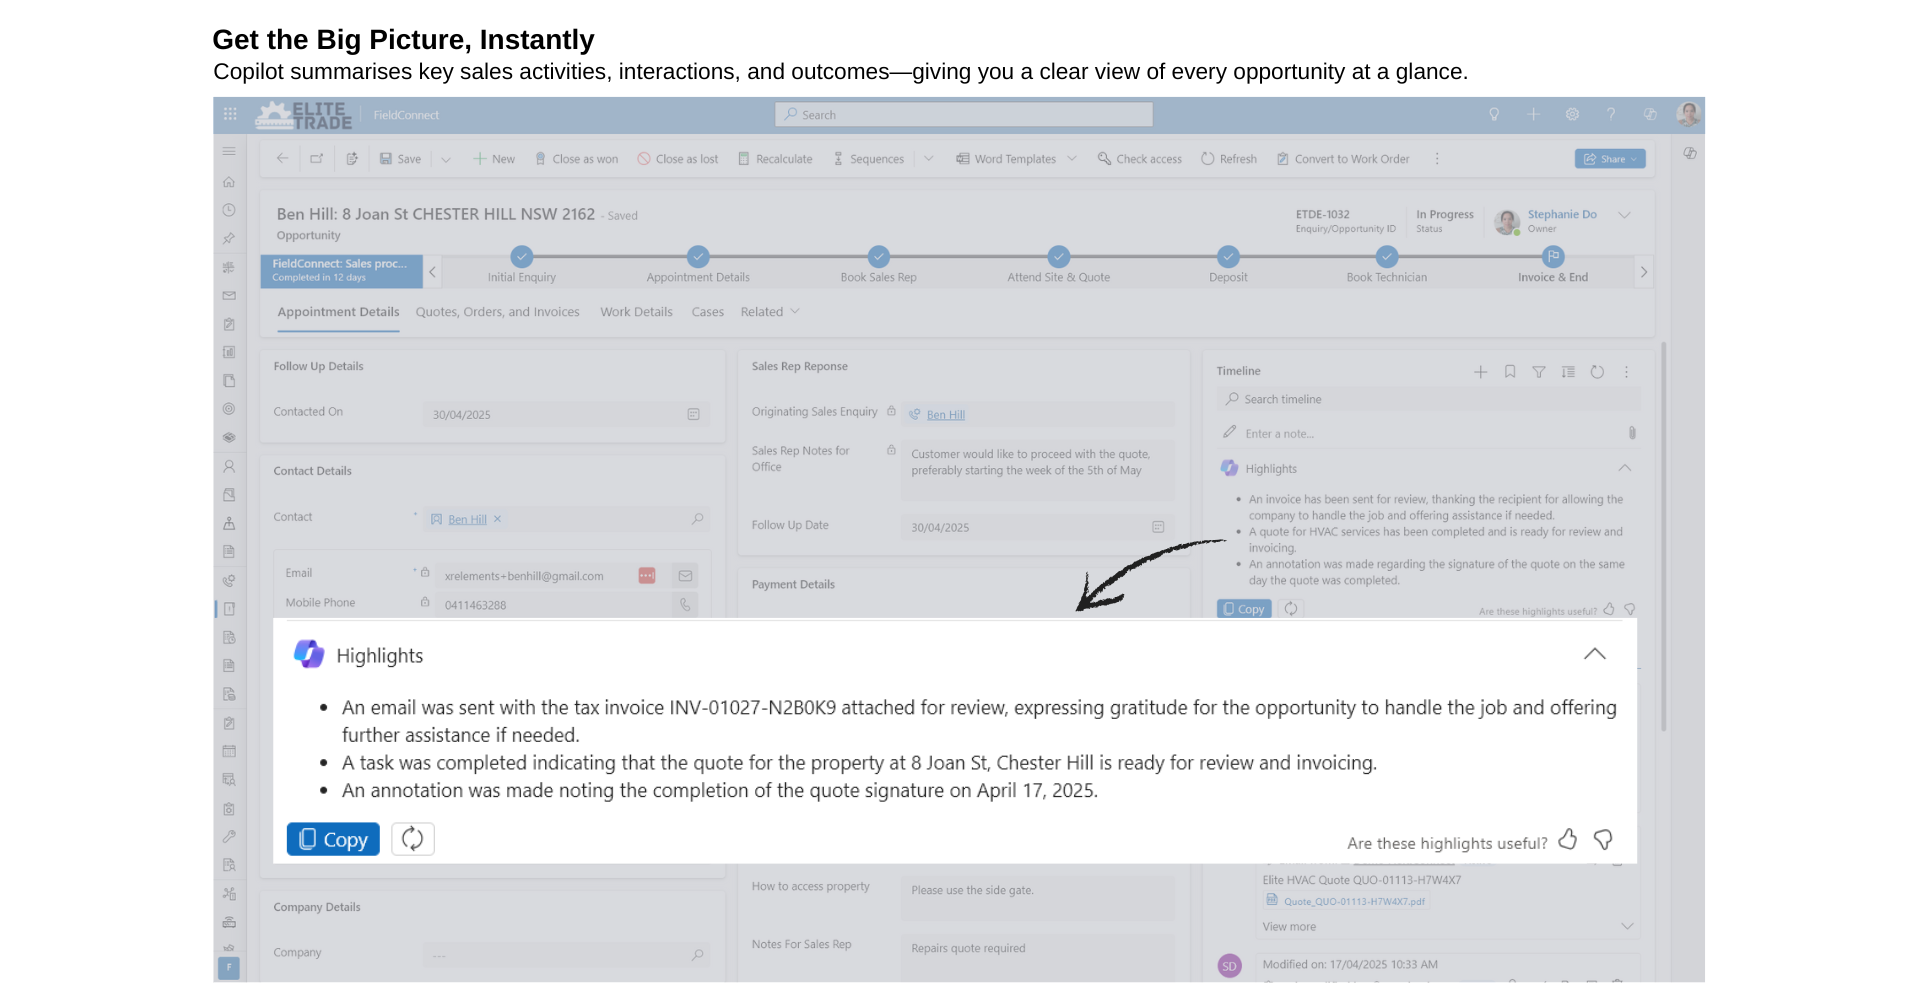The width and height of the screenshot is (1920, 1000).
Task: Open the lightbulb assistant icon
Action: pos(1494,114)
